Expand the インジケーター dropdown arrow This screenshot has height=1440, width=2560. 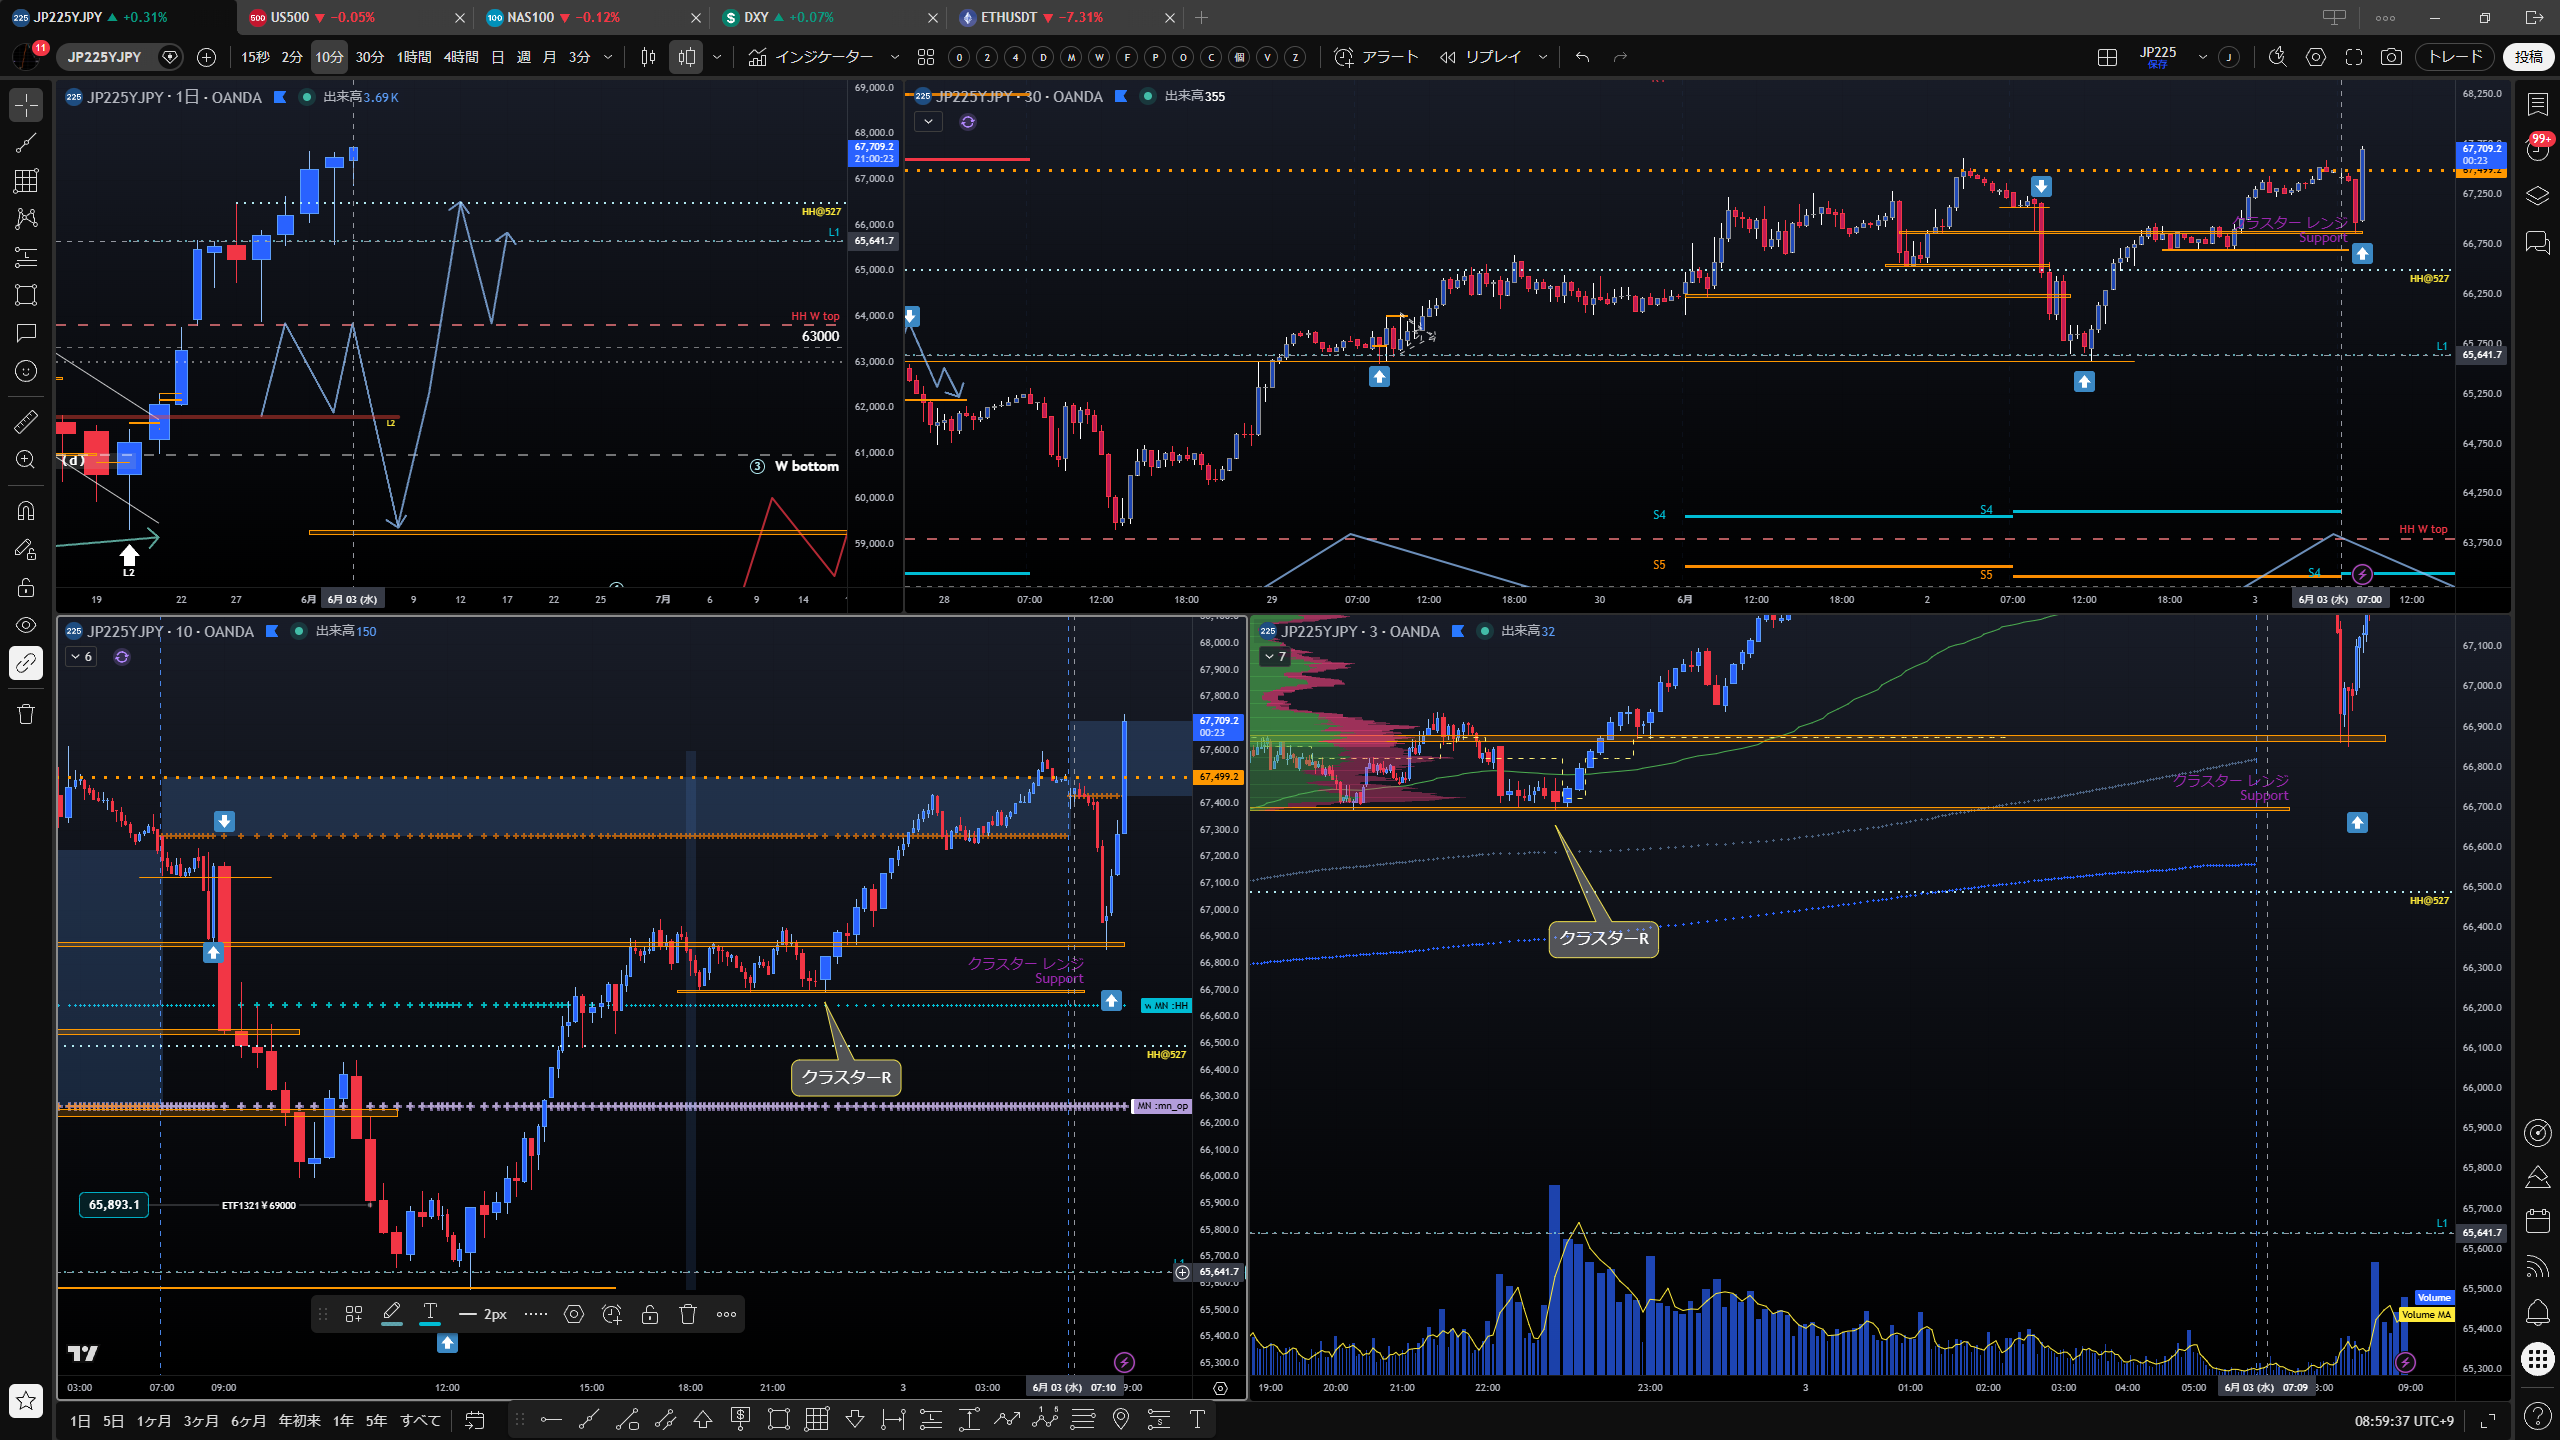click(x=895, y=57)
